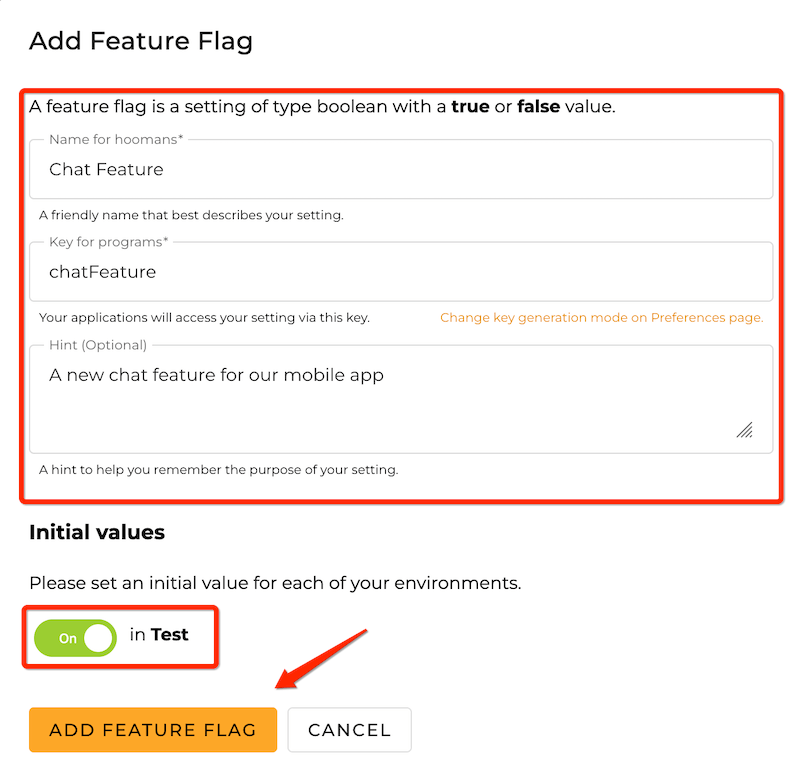The image size is (800, 772).
Task: Dismiss the form with the CANCEL button
Action: point(349,730)
